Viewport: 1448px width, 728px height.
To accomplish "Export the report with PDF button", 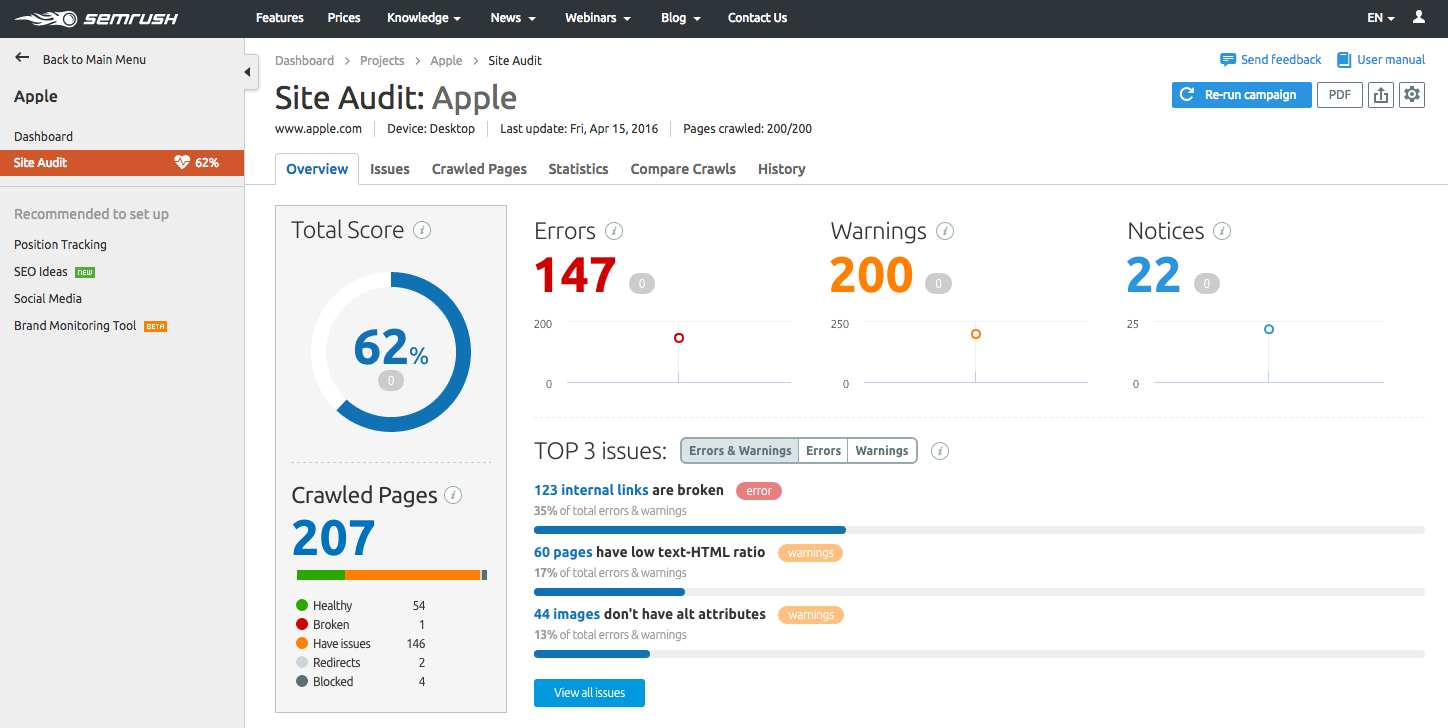I will (1340, 95).
